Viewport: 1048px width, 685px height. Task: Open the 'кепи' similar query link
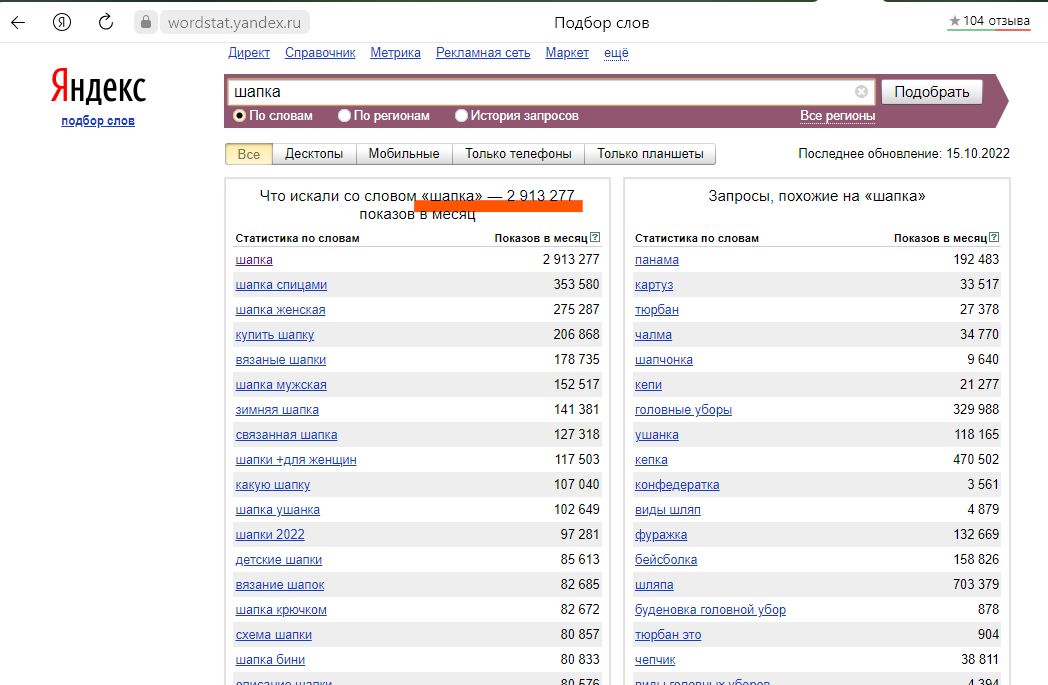coord(648,385)
